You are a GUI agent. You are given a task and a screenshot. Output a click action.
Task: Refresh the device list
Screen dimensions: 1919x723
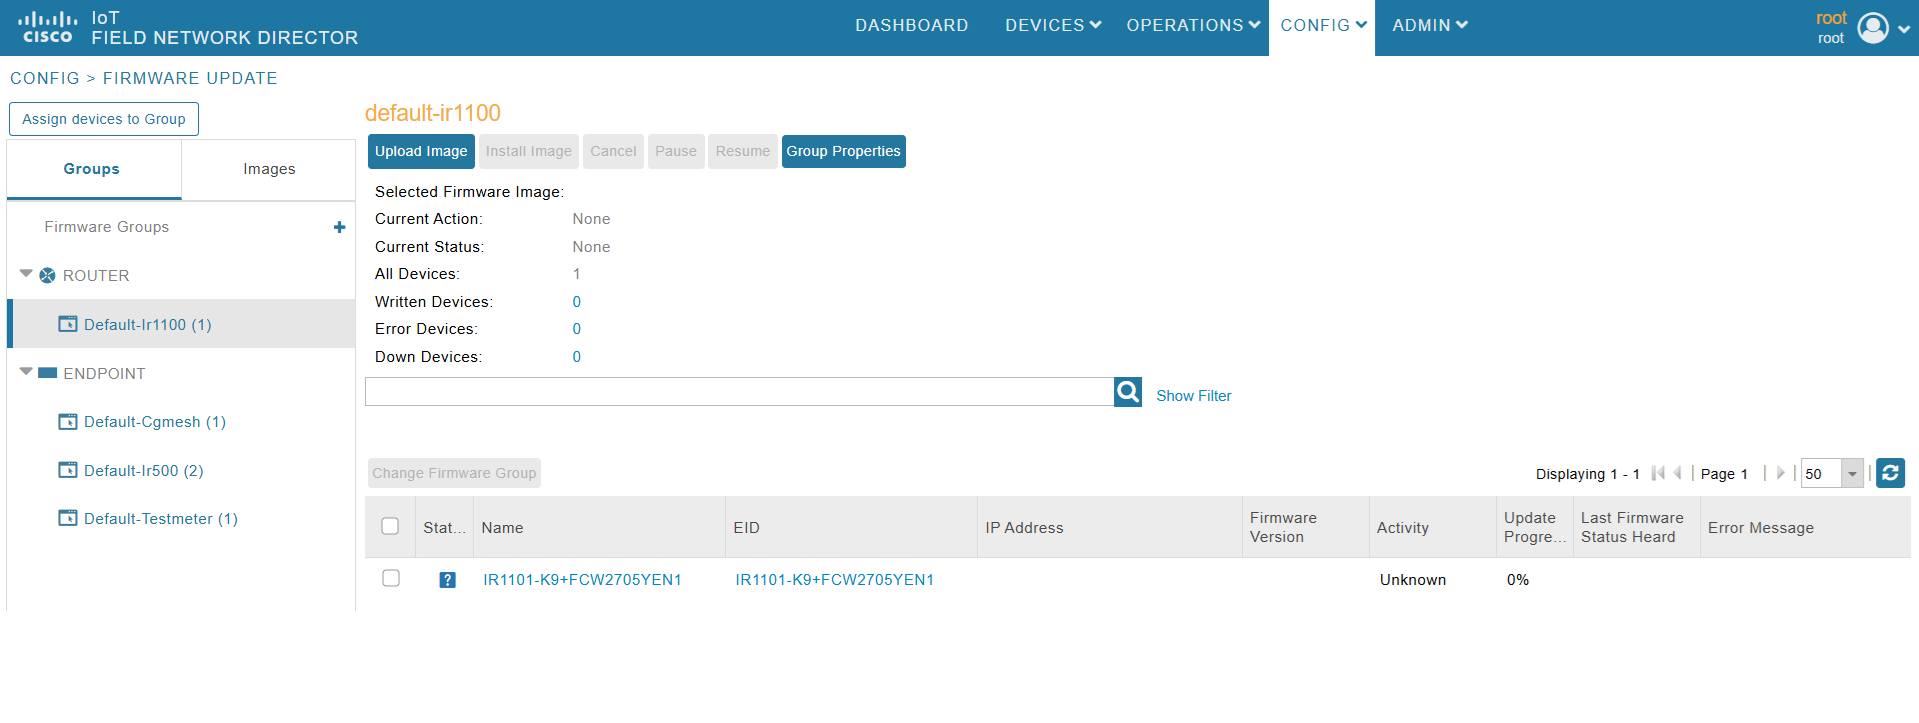click(x=1890, y=473)
